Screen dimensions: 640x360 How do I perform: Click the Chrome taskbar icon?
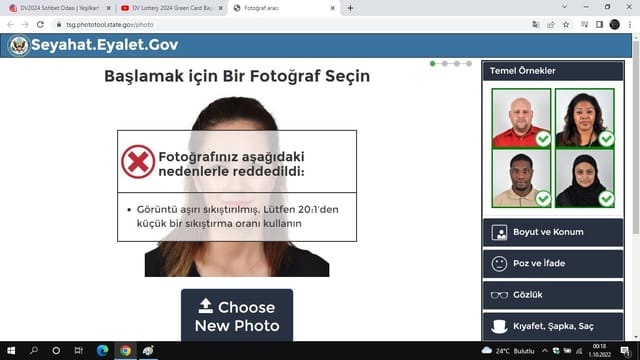[125, 351]
